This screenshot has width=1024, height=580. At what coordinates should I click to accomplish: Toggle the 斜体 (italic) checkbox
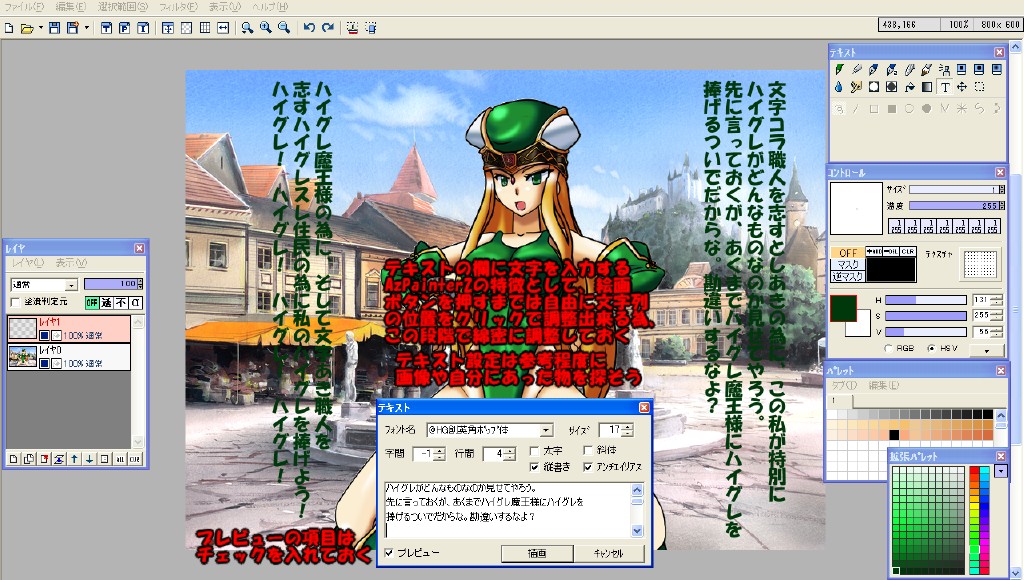point(588,451)
